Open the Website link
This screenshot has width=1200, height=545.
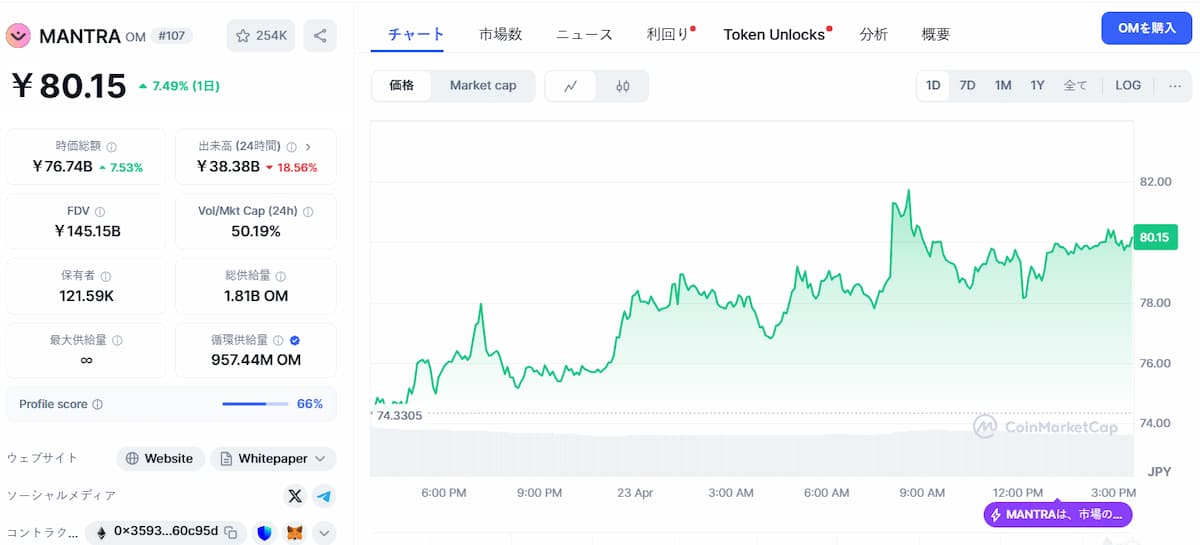coord(160,459)
